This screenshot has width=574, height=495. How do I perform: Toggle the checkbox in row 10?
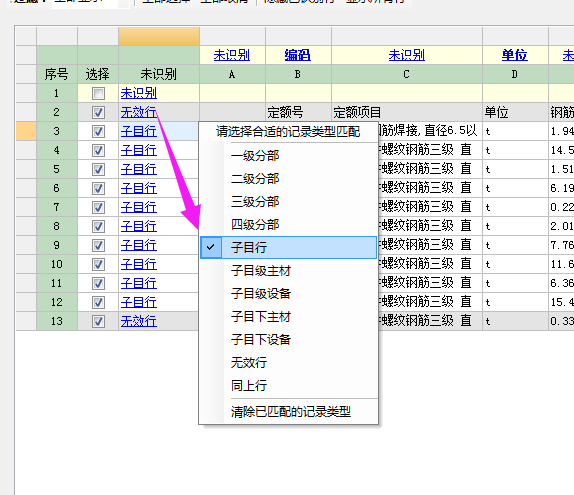tap(98, 265)
